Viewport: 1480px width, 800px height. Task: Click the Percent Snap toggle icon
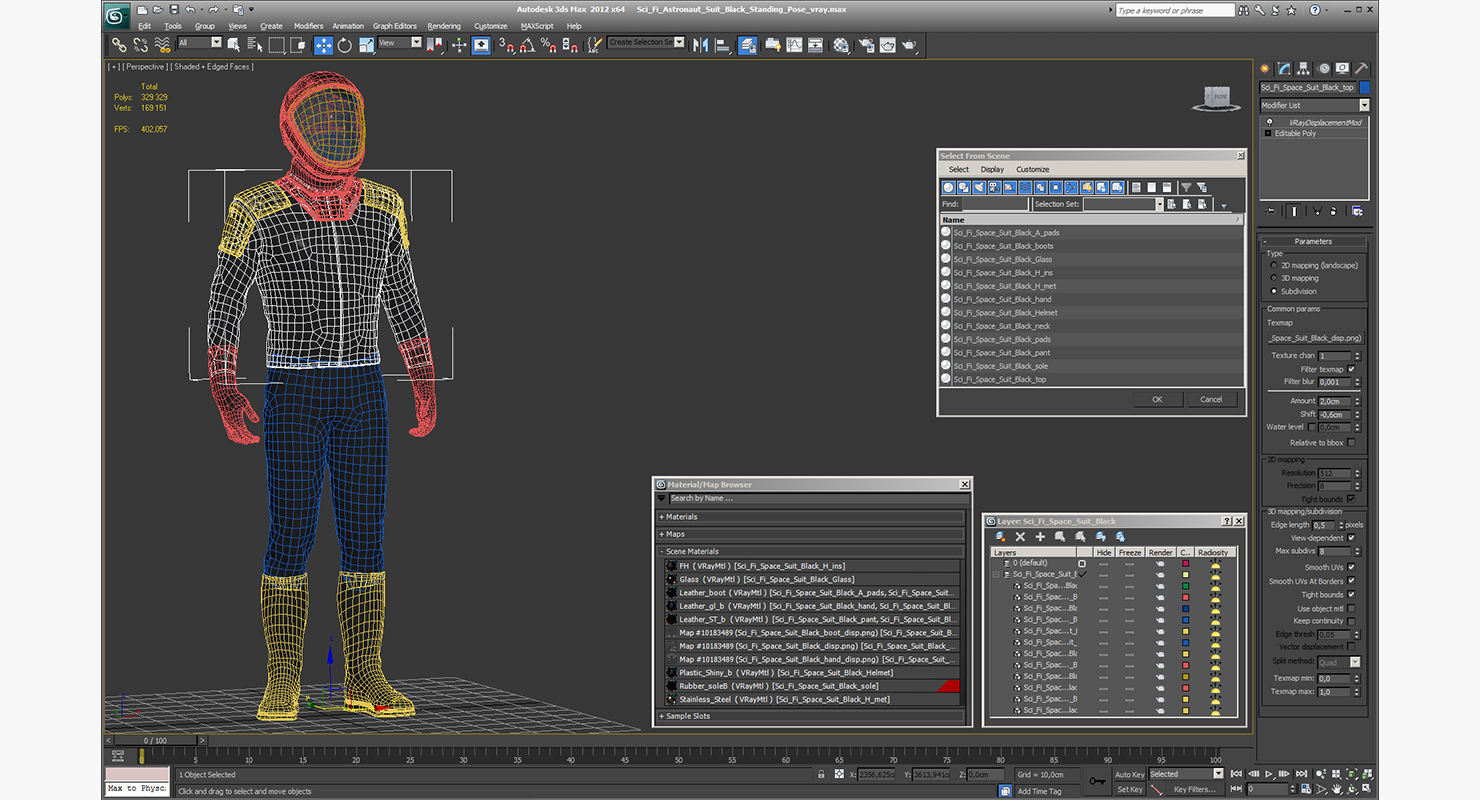[548, 45]
